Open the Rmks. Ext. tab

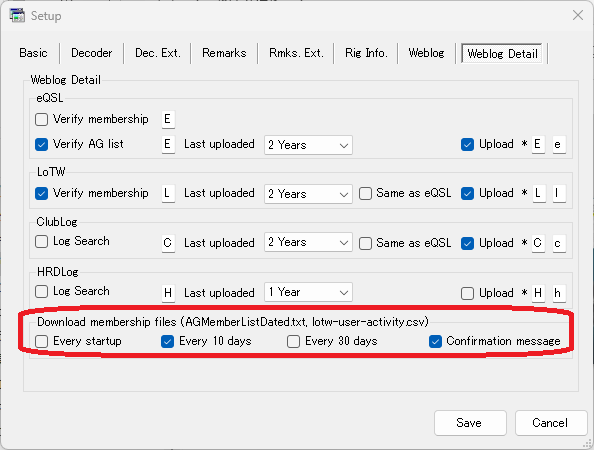click(x=296, y=53)
